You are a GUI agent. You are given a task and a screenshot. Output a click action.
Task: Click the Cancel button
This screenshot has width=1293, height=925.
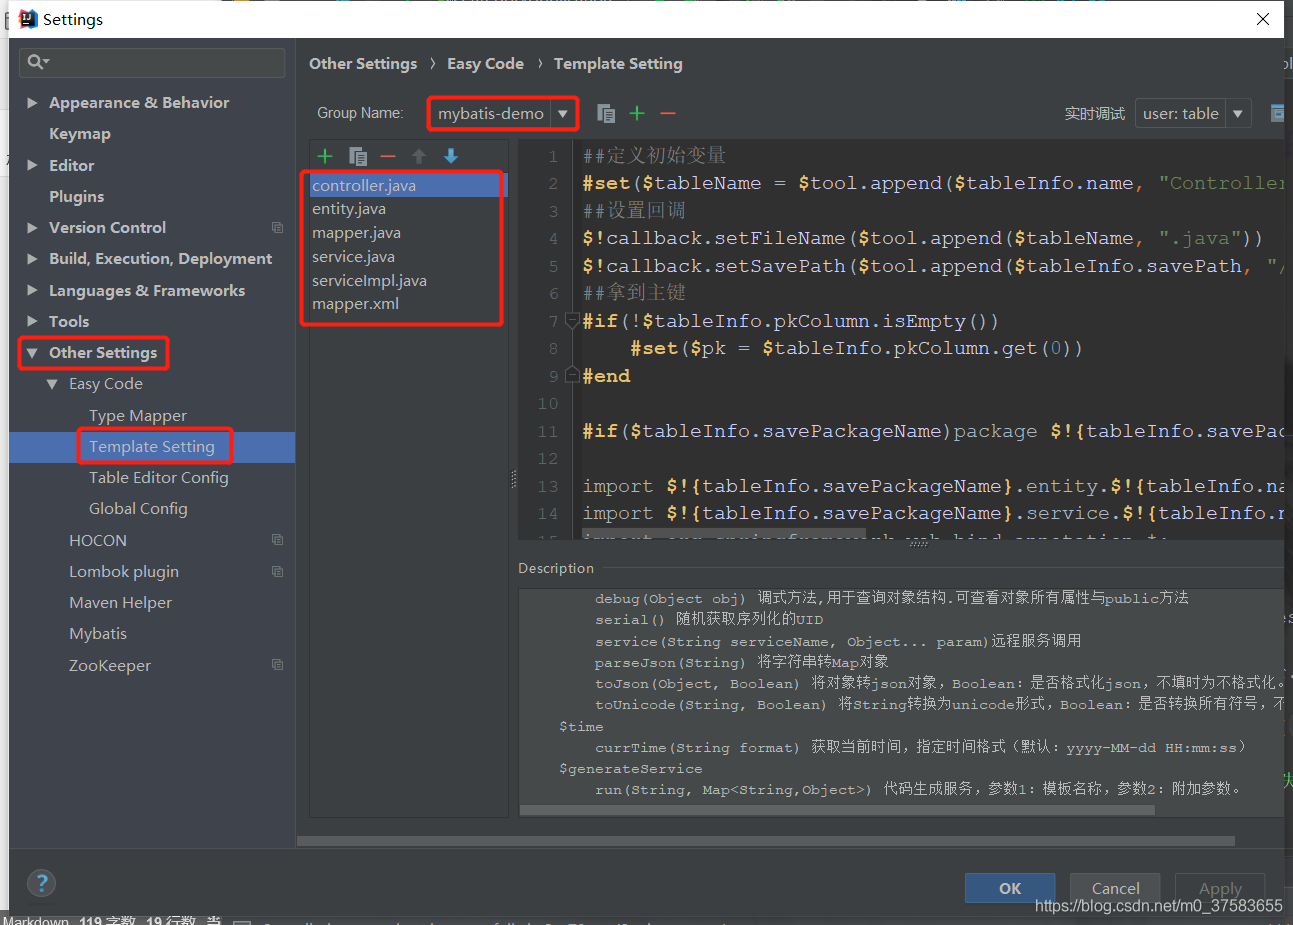[x=1114, y=888]
